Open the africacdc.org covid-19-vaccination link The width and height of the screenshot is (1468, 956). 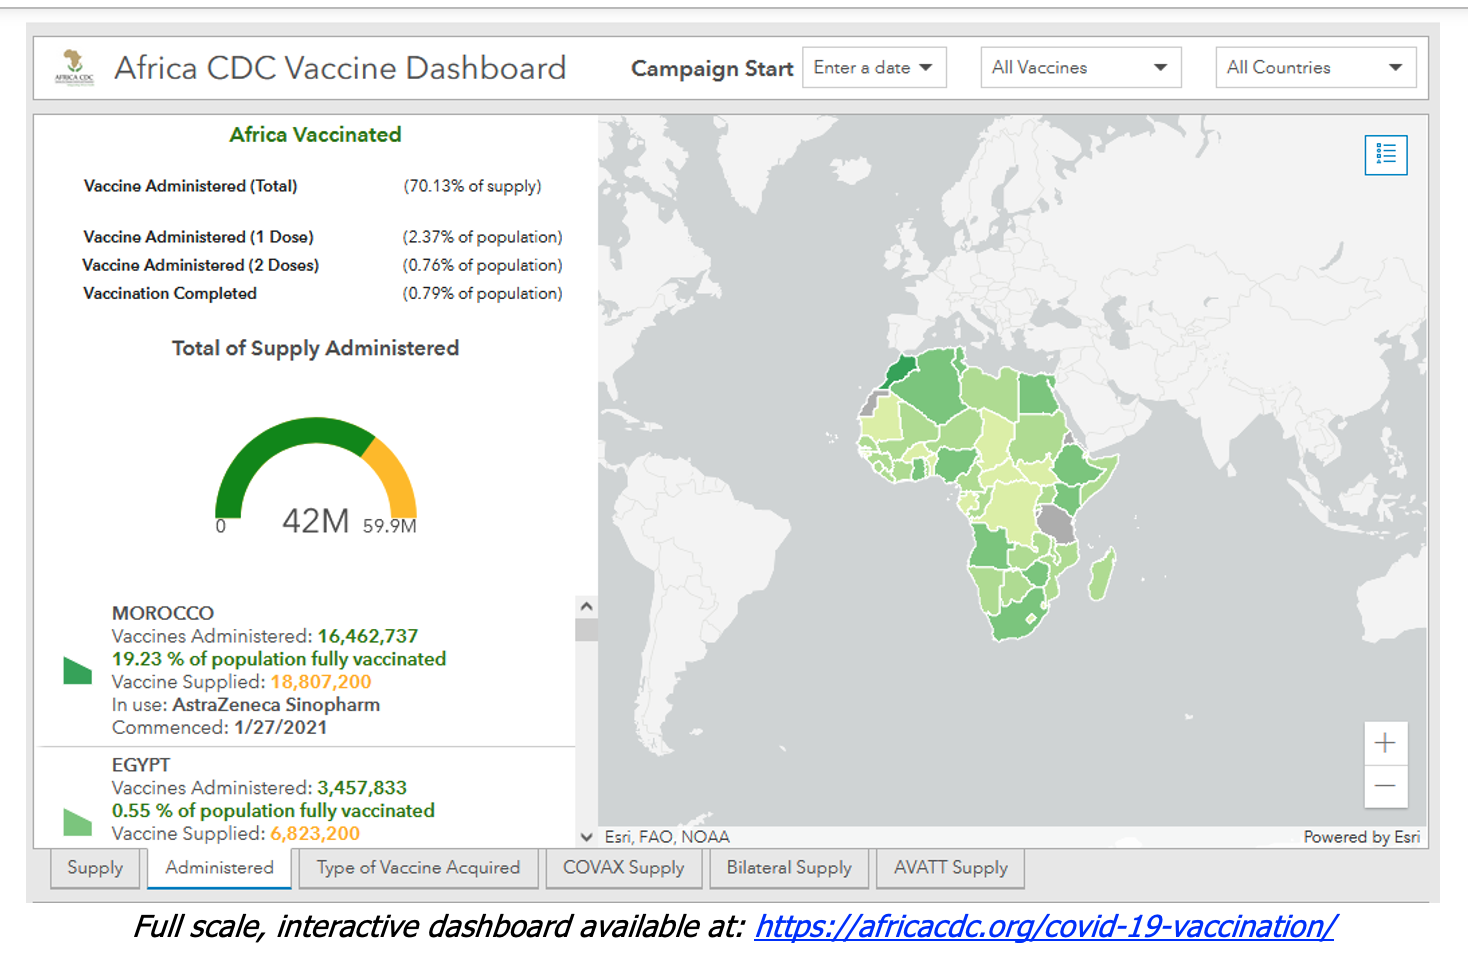point(1045,927)
